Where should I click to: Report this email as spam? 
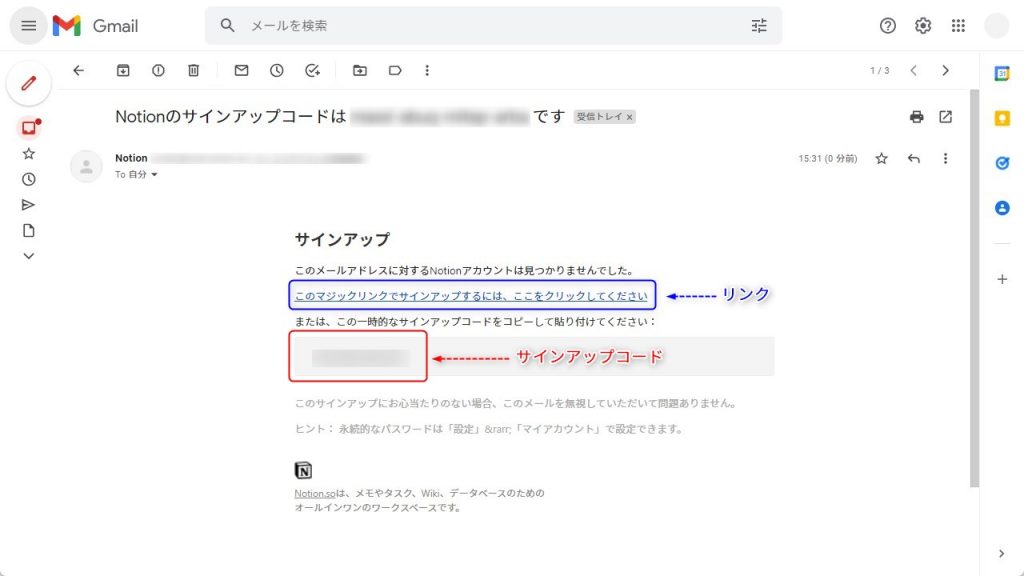(x=158, y=70)
